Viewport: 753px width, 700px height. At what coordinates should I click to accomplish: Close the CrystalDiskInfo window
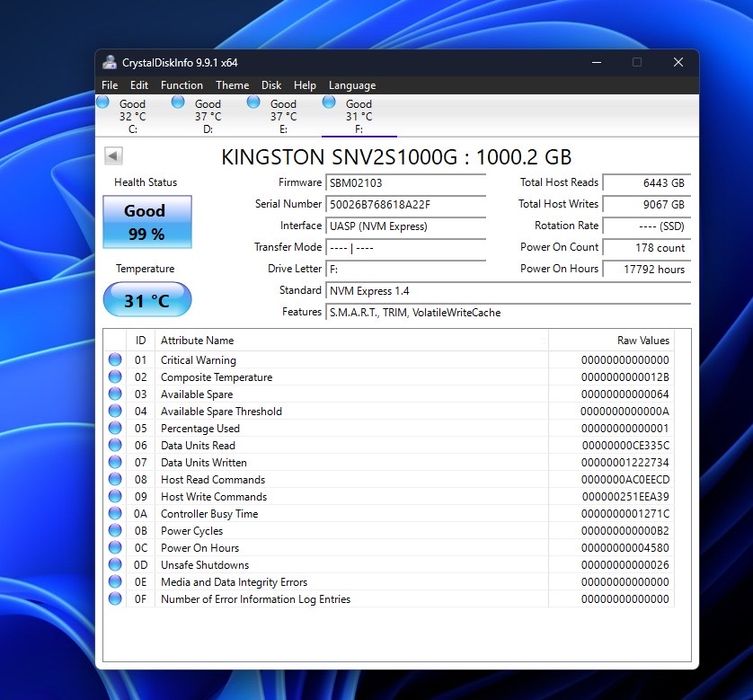click(x=678, y=62)
